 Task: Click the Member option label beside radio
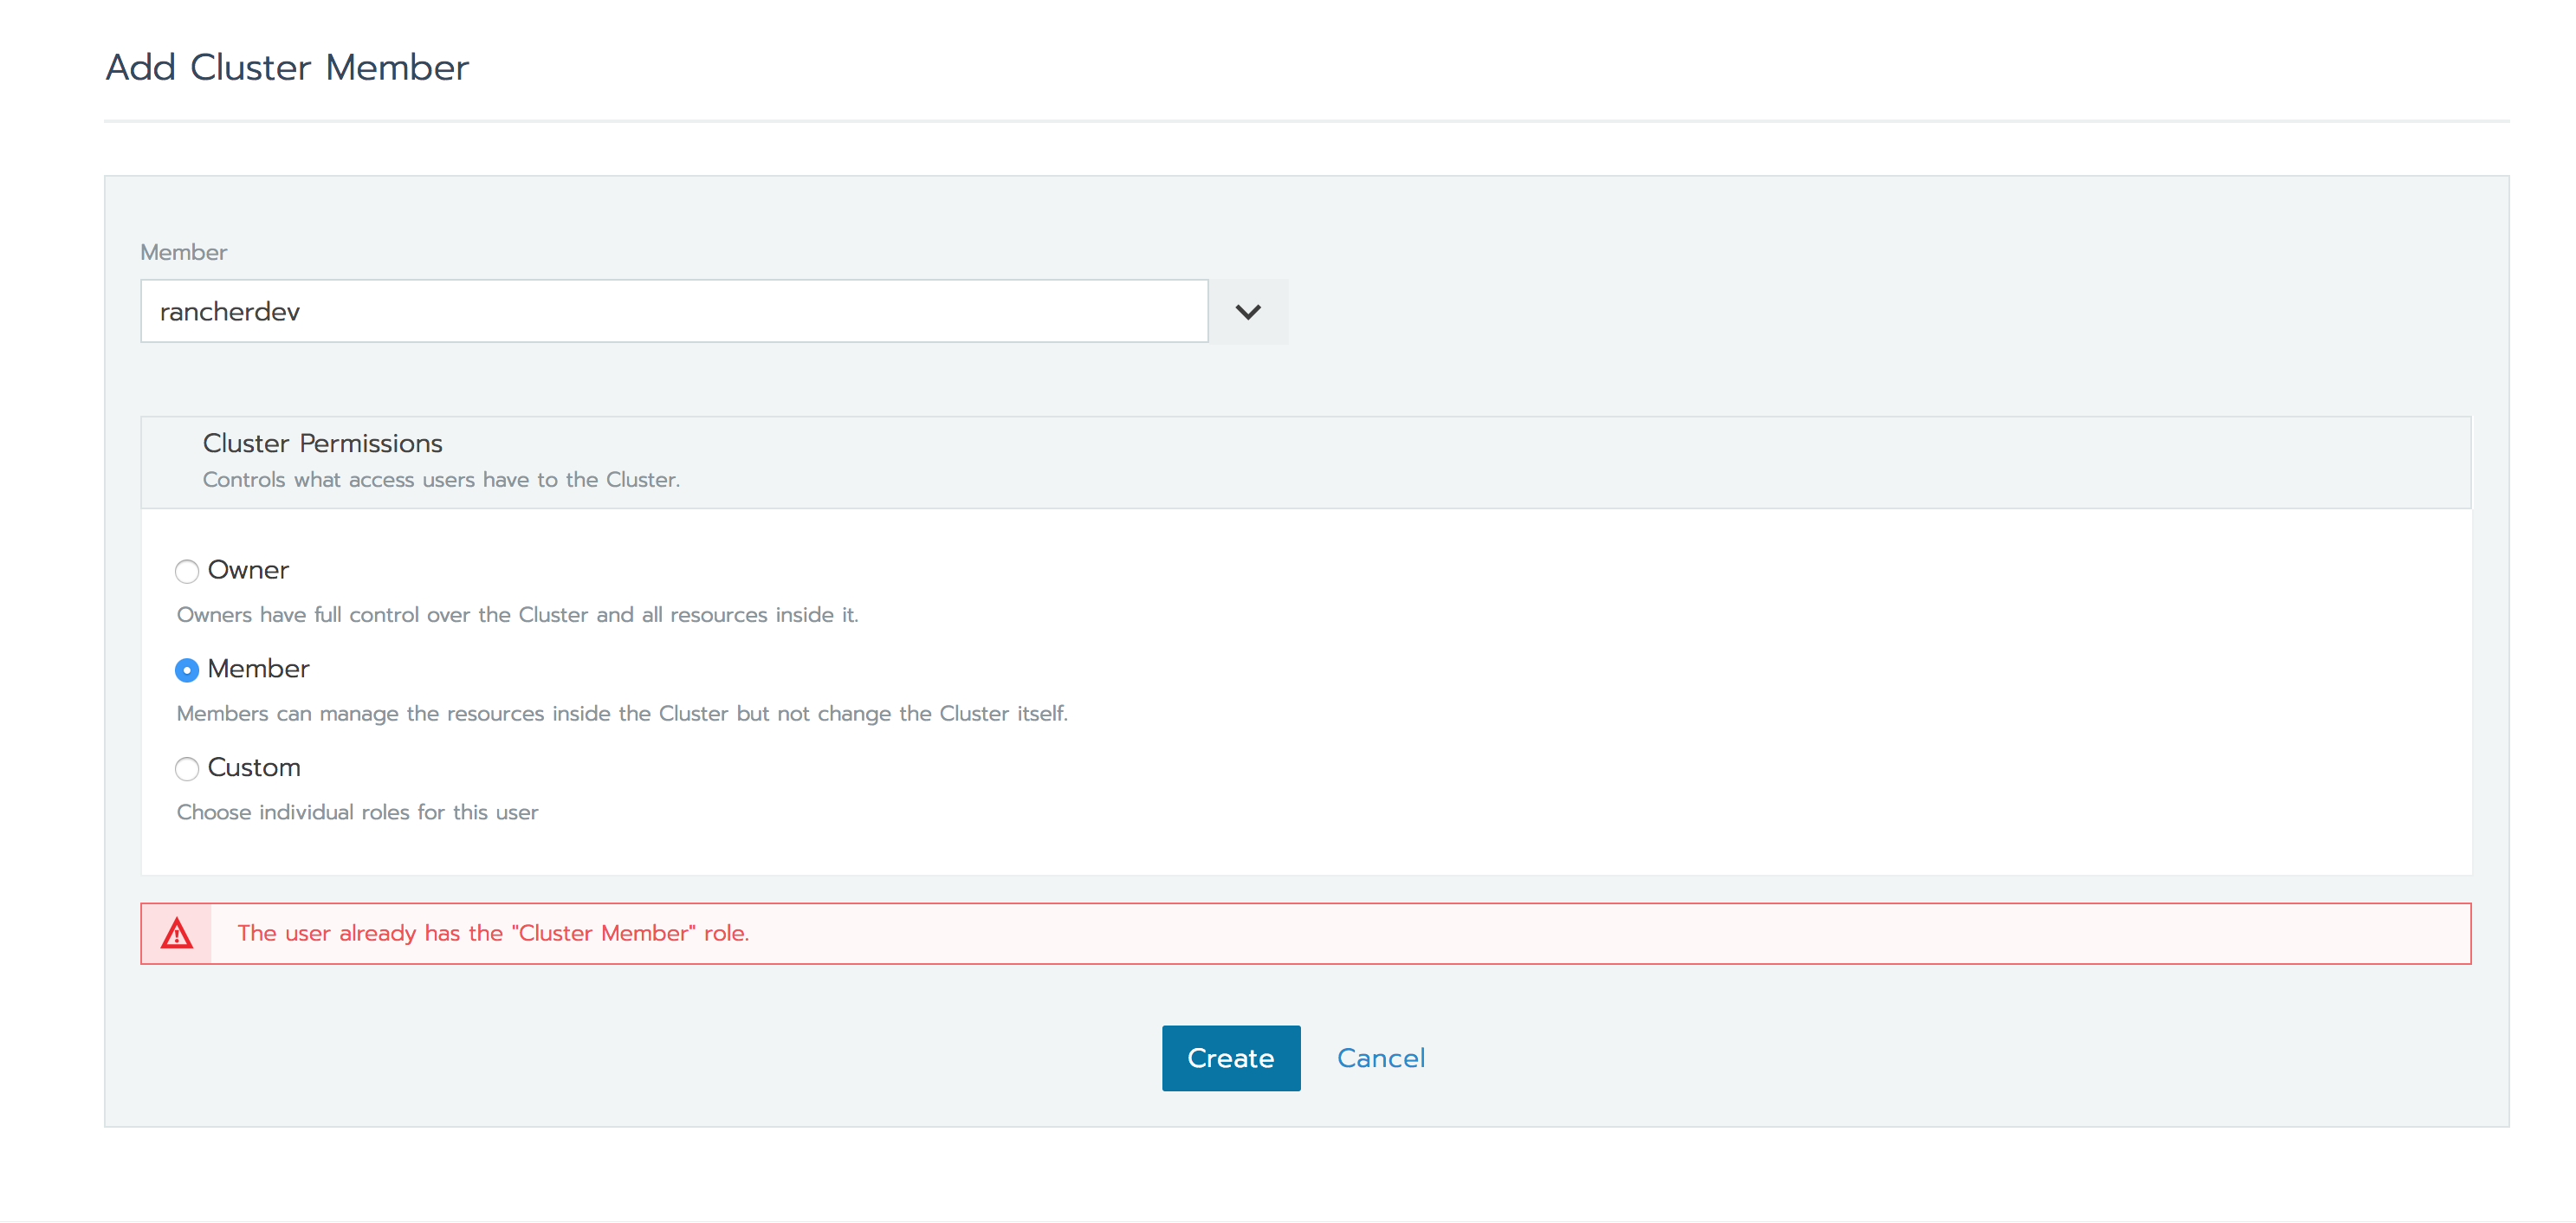coord(258,669)
